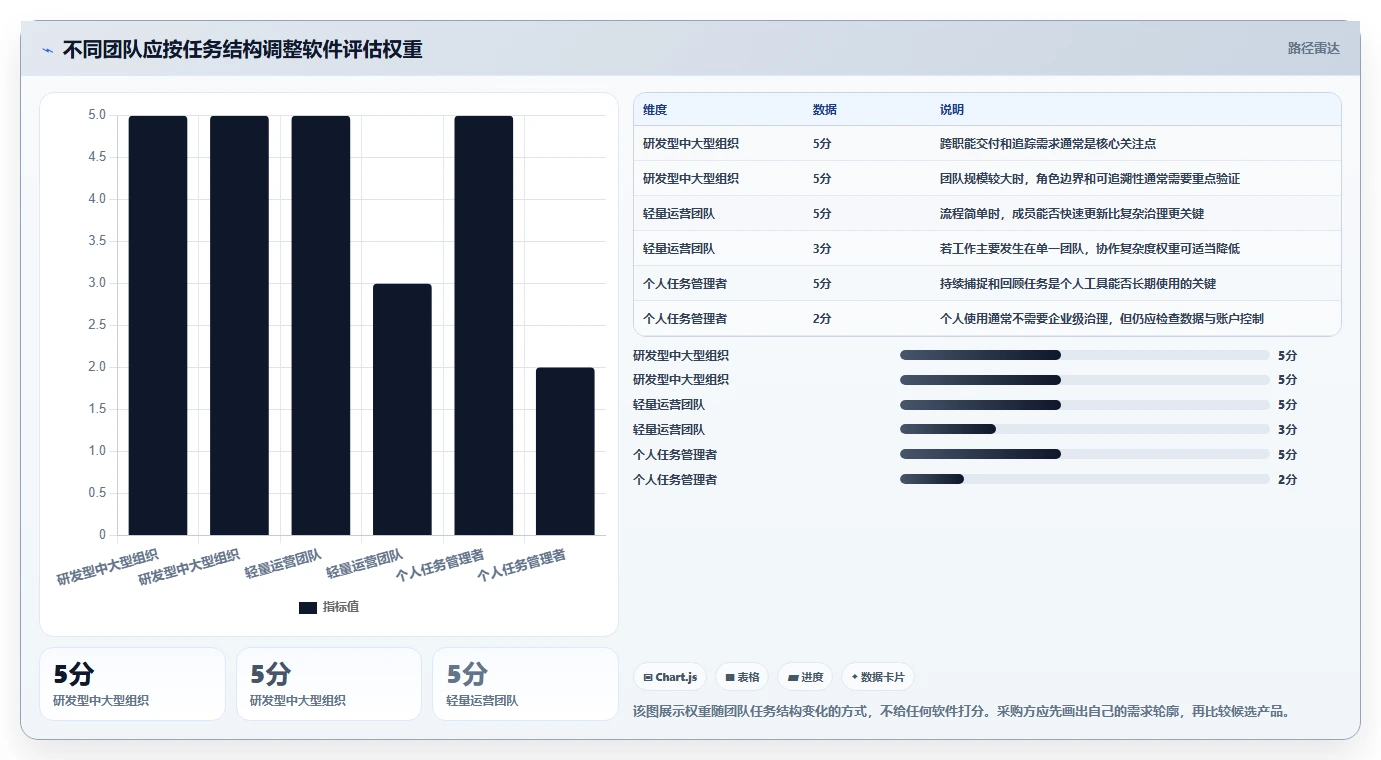
Task: Toggle the 指标值 legend swatch
Action: tap(308, 607)
